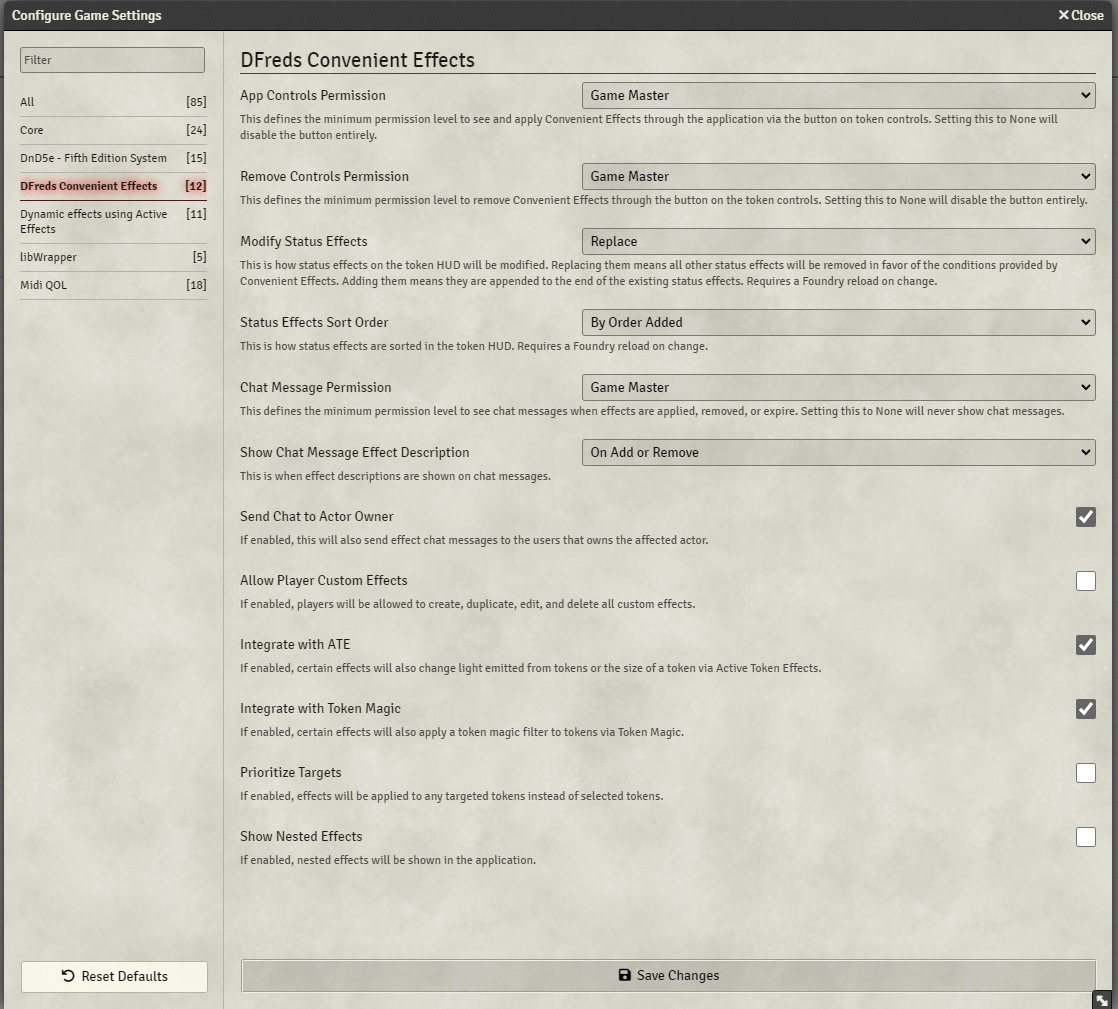
Task: Open Modify Status Effects dropdown
Action: [x=838, y=241]
